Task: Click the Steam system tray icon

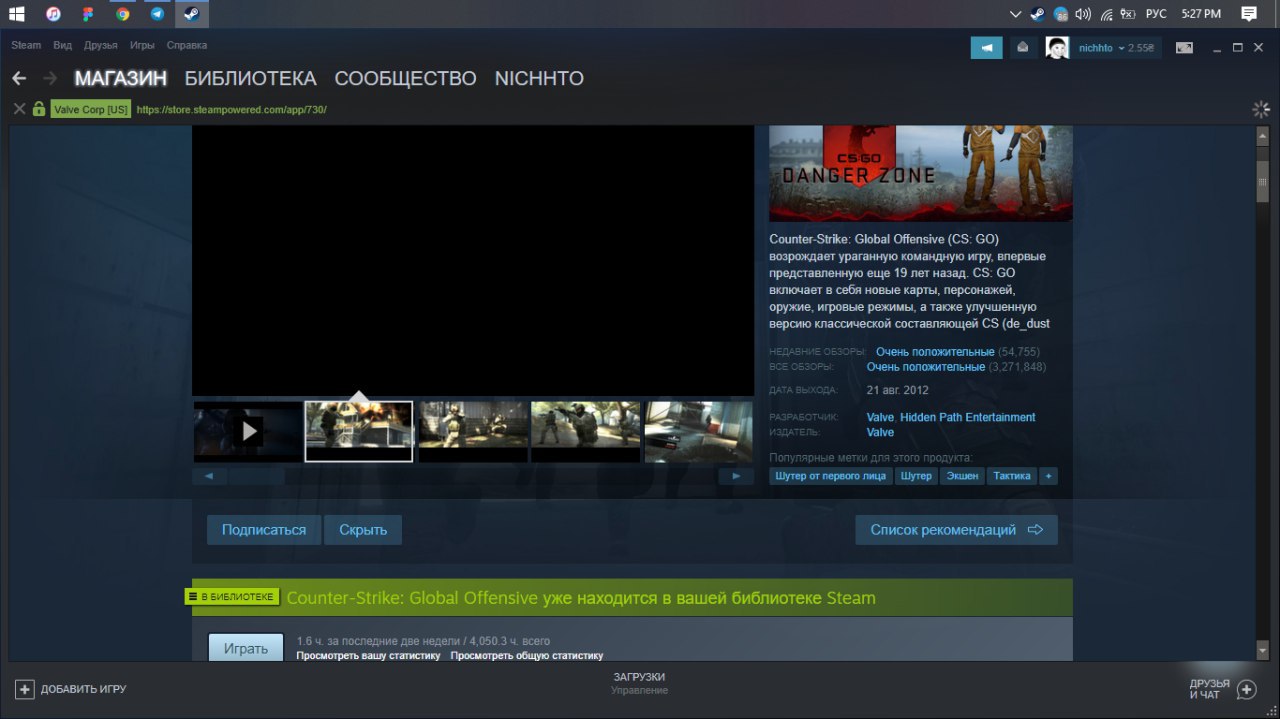Action: coord(1038,14)
